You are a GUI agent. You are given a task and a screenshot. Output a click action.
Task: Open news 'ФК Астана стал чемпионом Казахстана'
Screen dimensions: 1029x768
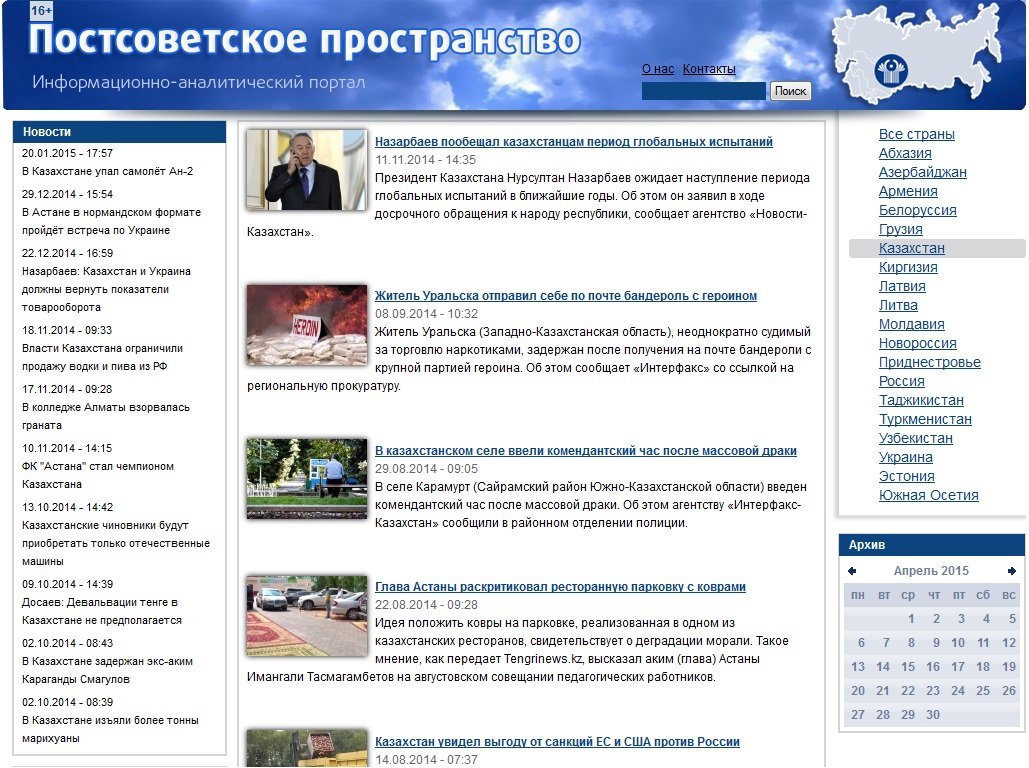click(98, 476)
